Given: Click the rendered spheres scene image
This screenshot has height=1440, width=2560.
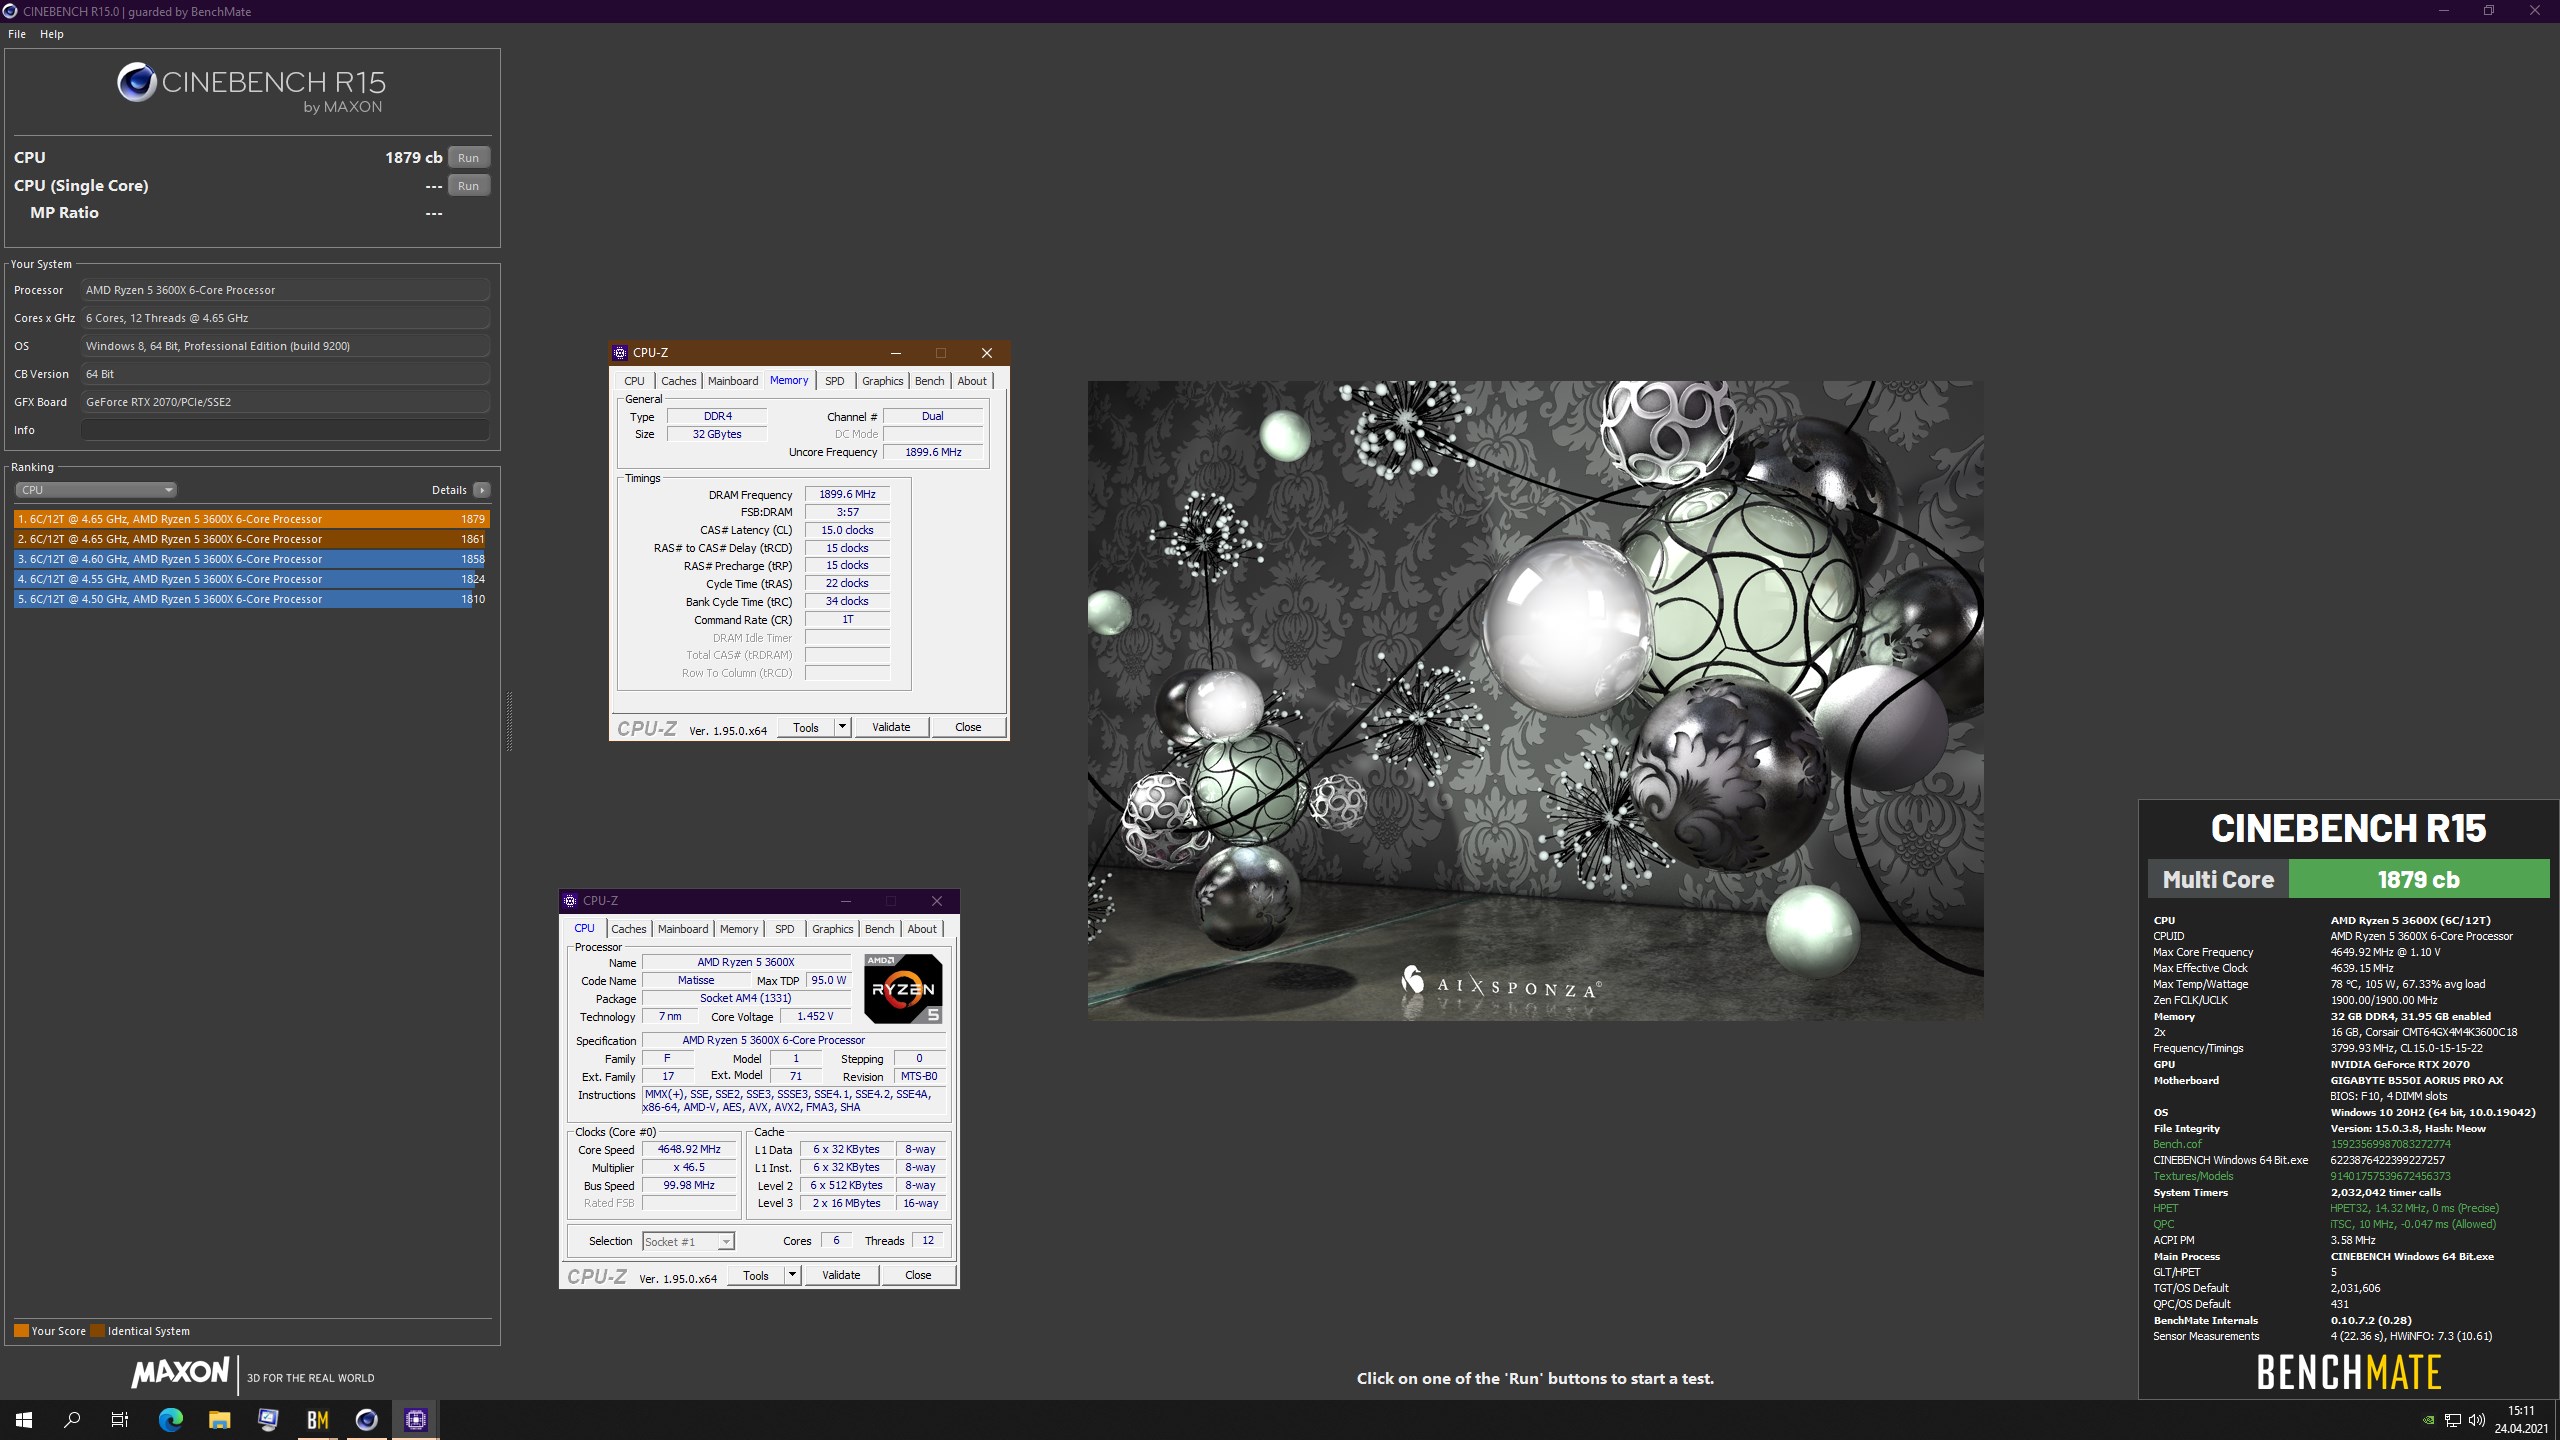Looking at the screenshot, I should [1535, 700].
